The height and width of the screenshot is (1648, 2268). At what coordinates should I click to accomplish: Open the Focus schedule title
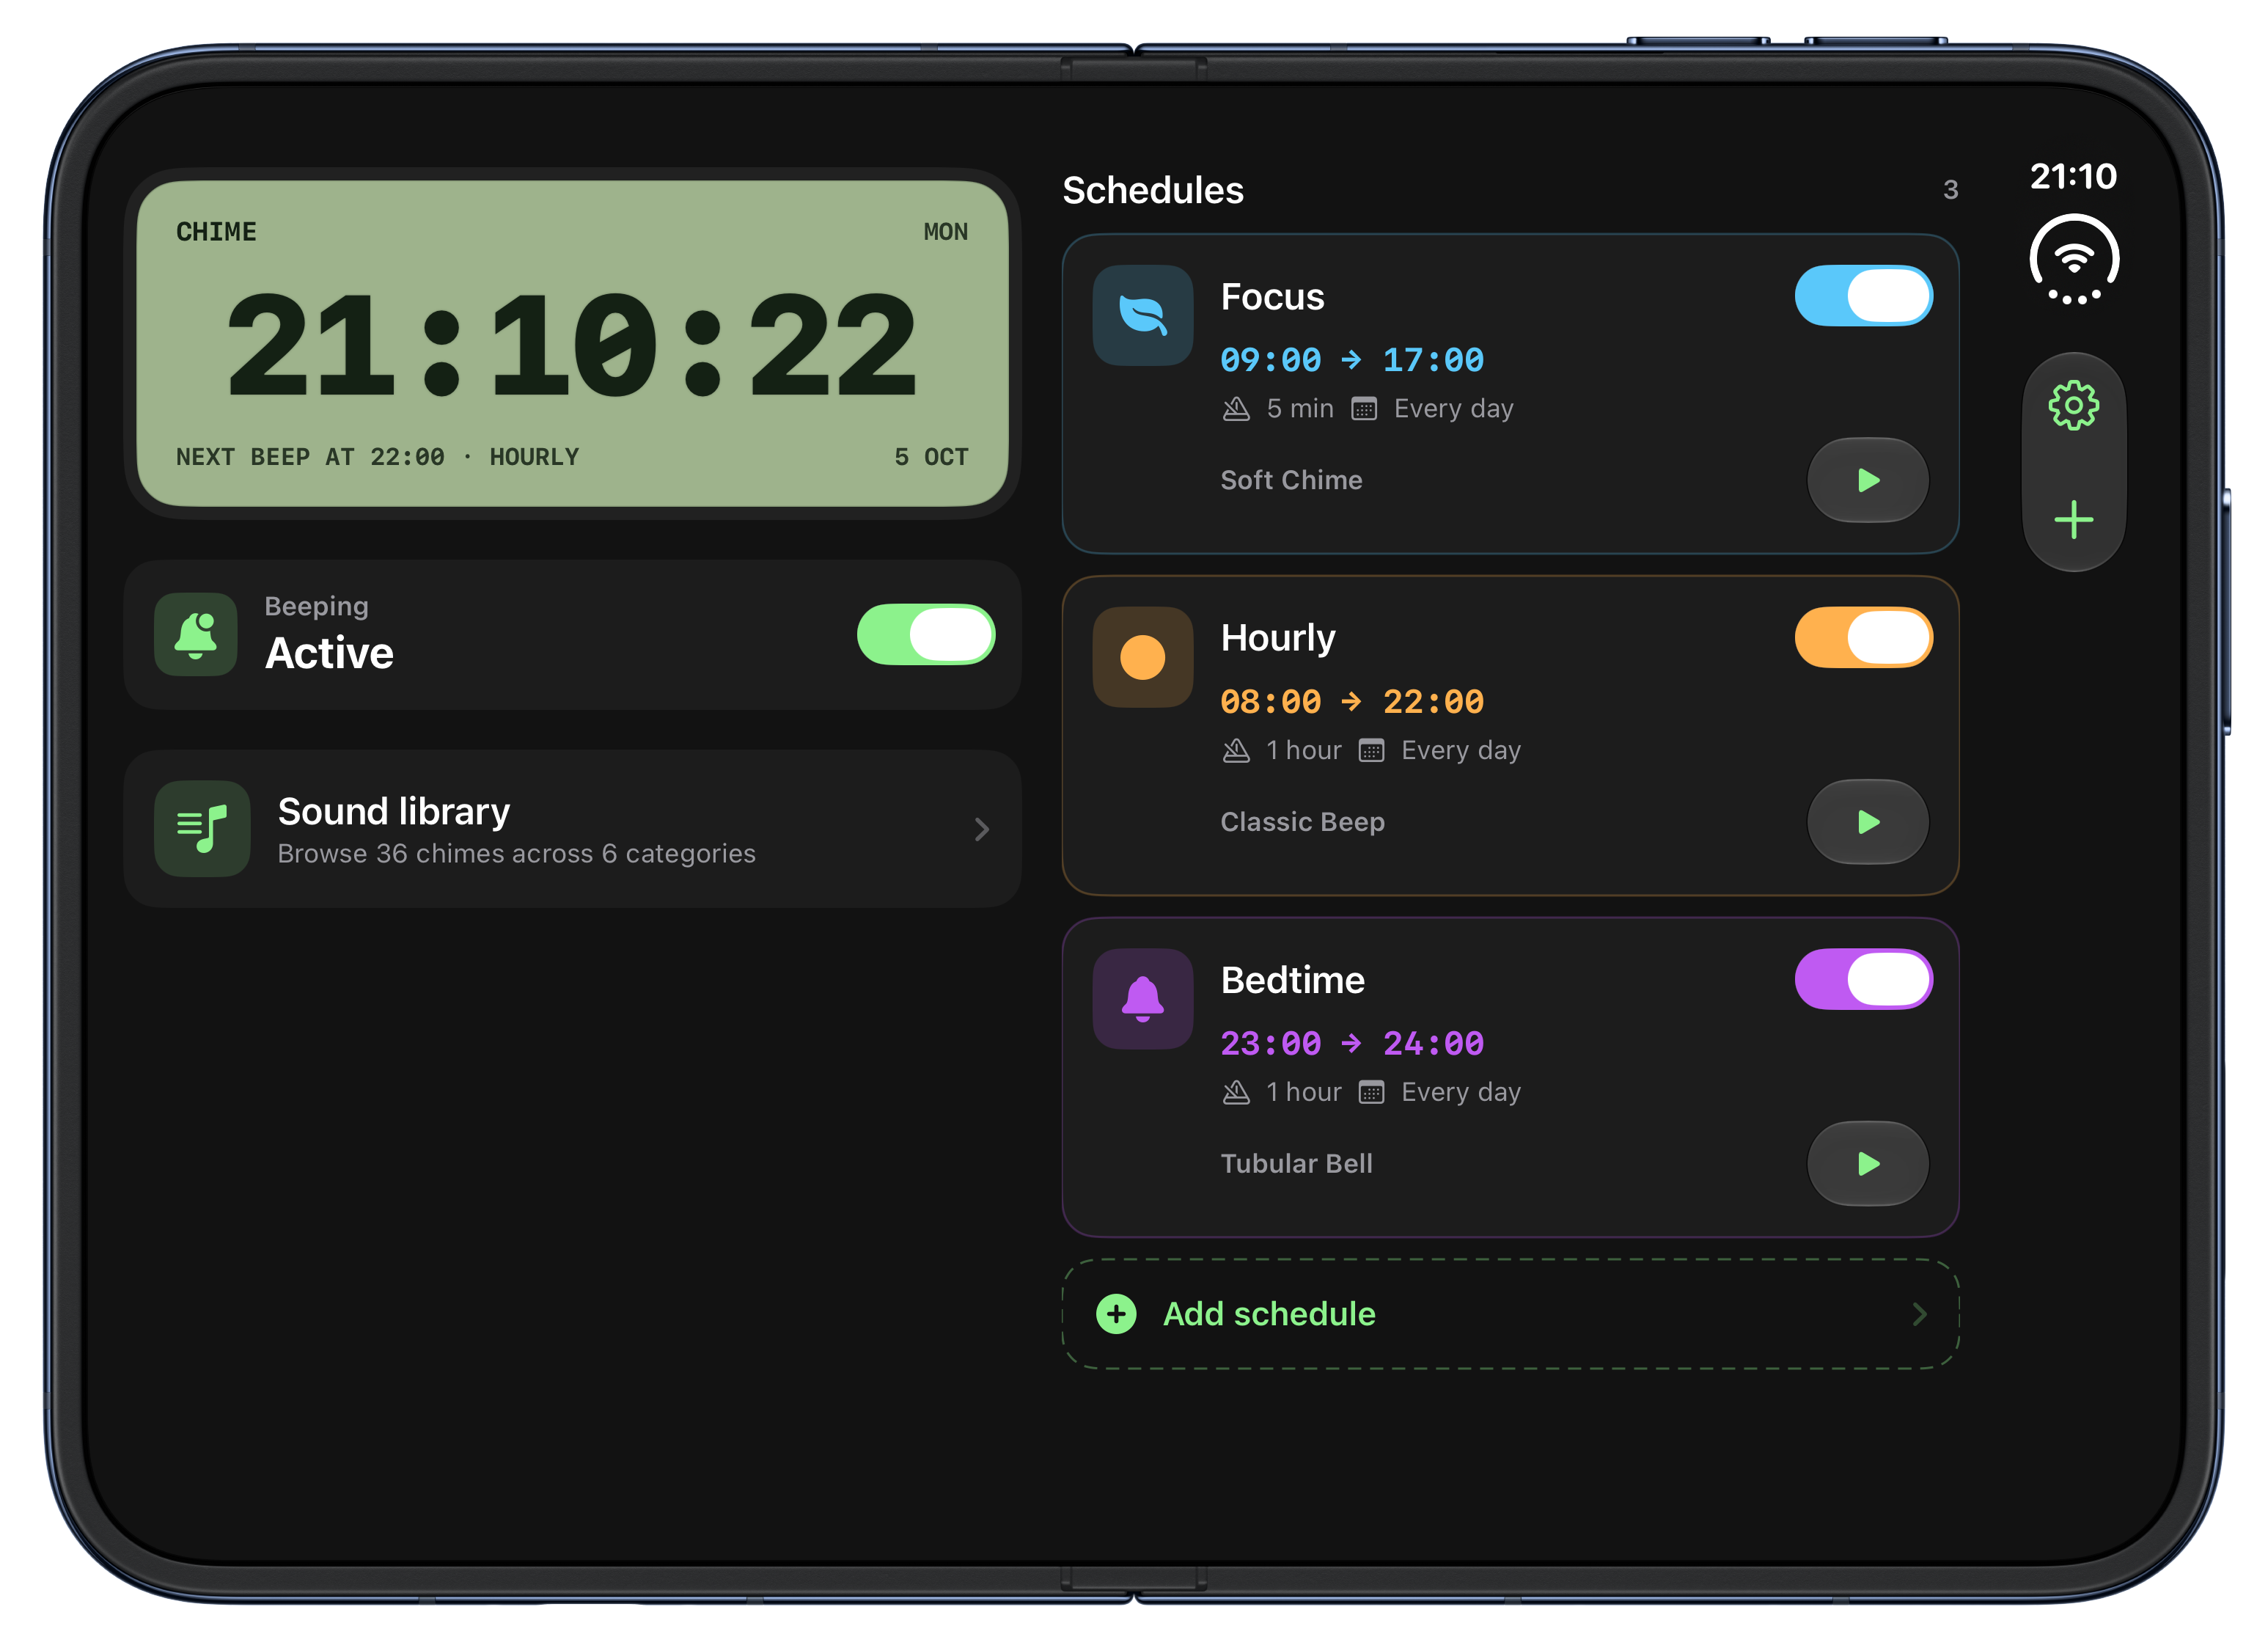pos(1272,297)
